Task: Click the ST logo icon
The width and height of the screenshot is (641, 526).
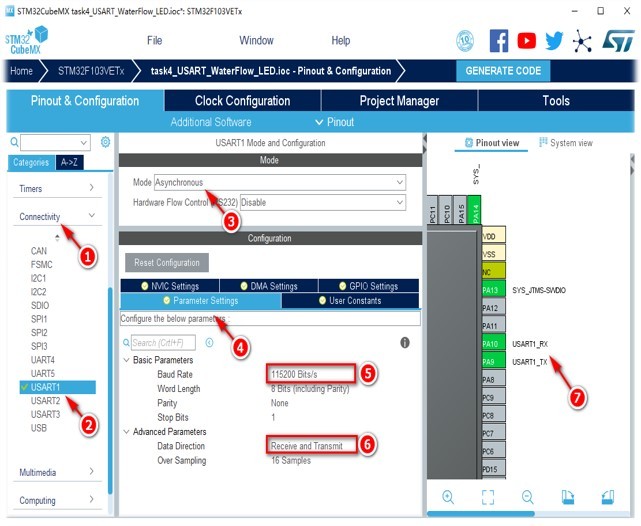Action: [x=618, y=40]
